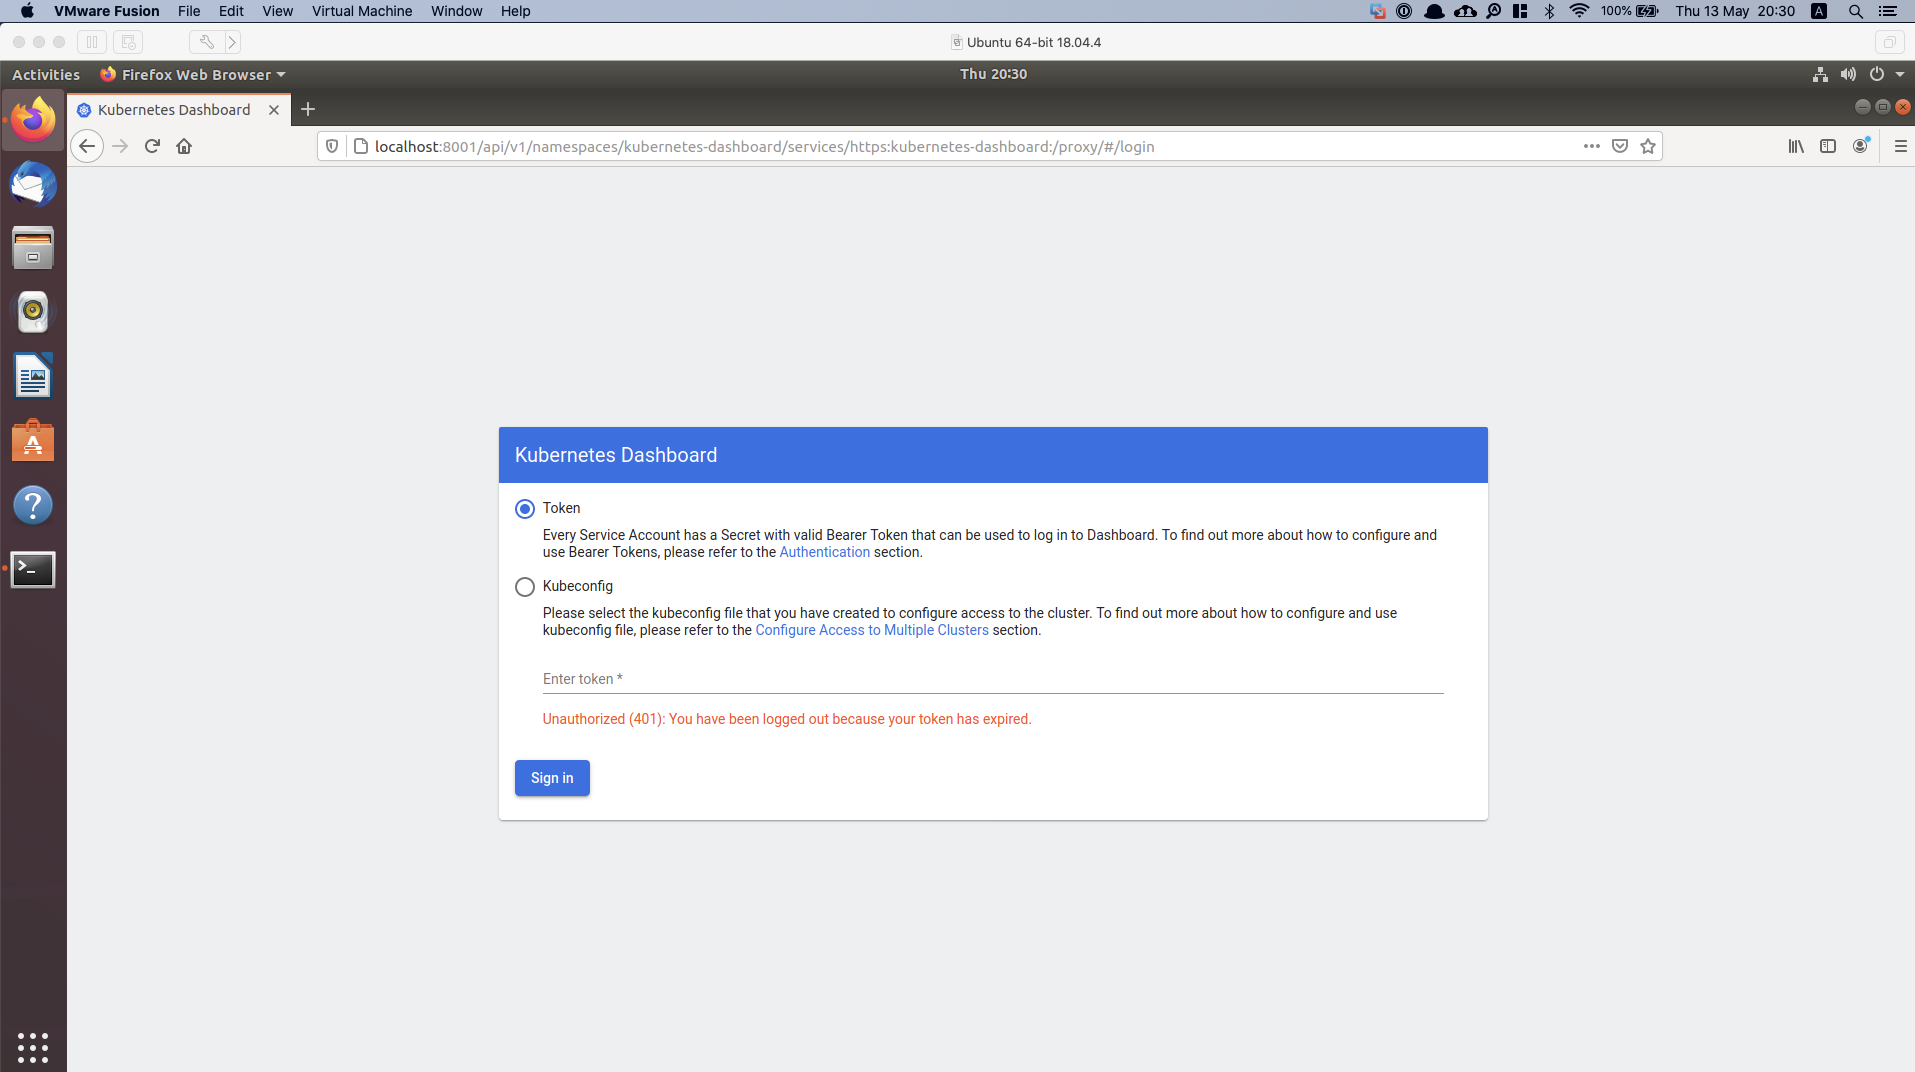Toggle the Firefox sidebar icon
The image size is (1915, 1072).
tap(1828, 146)
